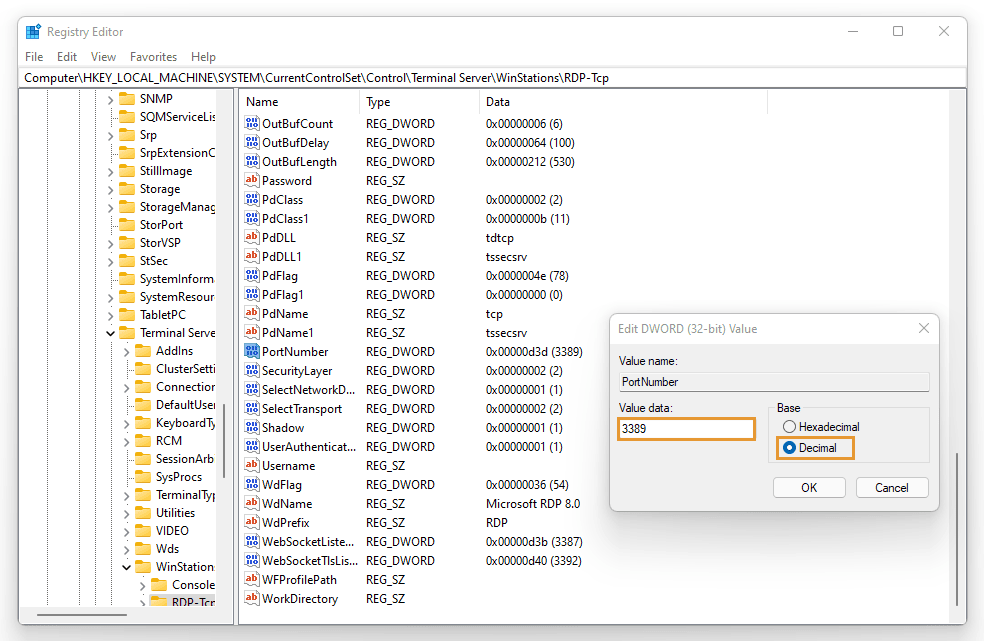Click the PdFlag DWORD value icon
Viewport: 984px width, 641px height.
252,275
